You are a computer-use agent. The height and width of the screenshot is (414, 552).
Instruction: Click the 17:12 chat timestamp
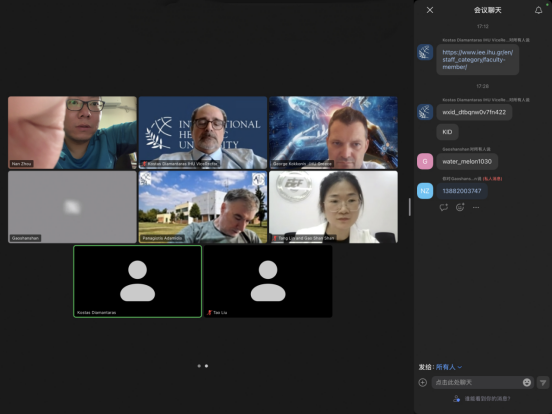coord(483,26)
